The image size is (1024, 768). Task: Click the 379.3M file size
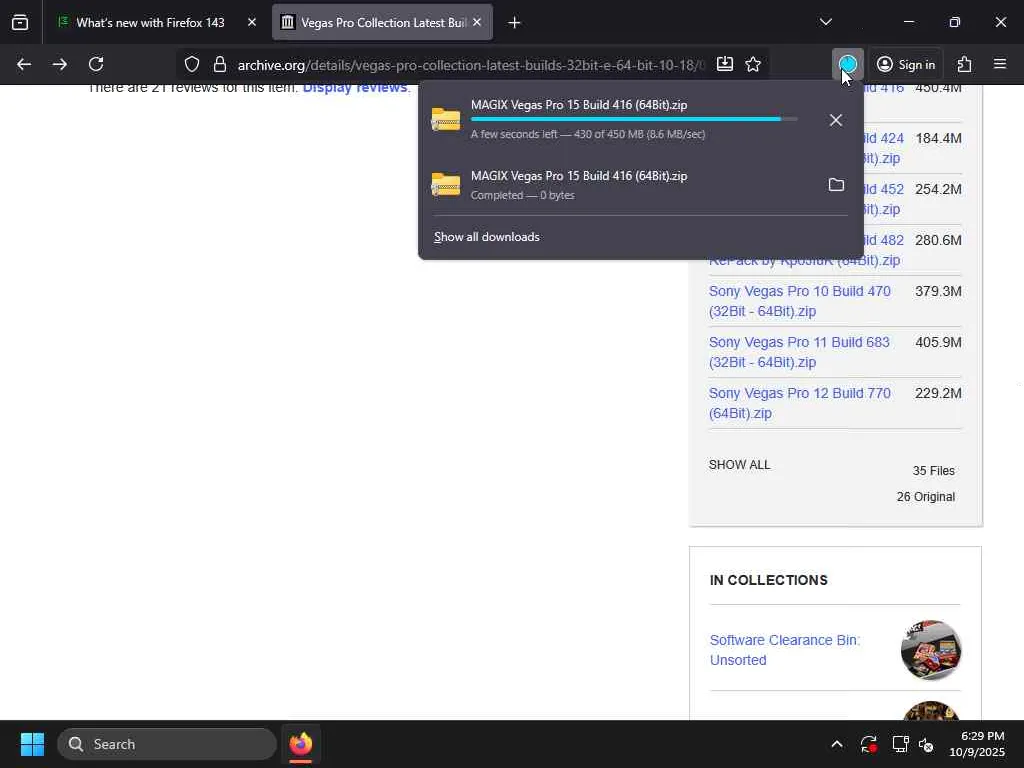(x=938, y=291)
